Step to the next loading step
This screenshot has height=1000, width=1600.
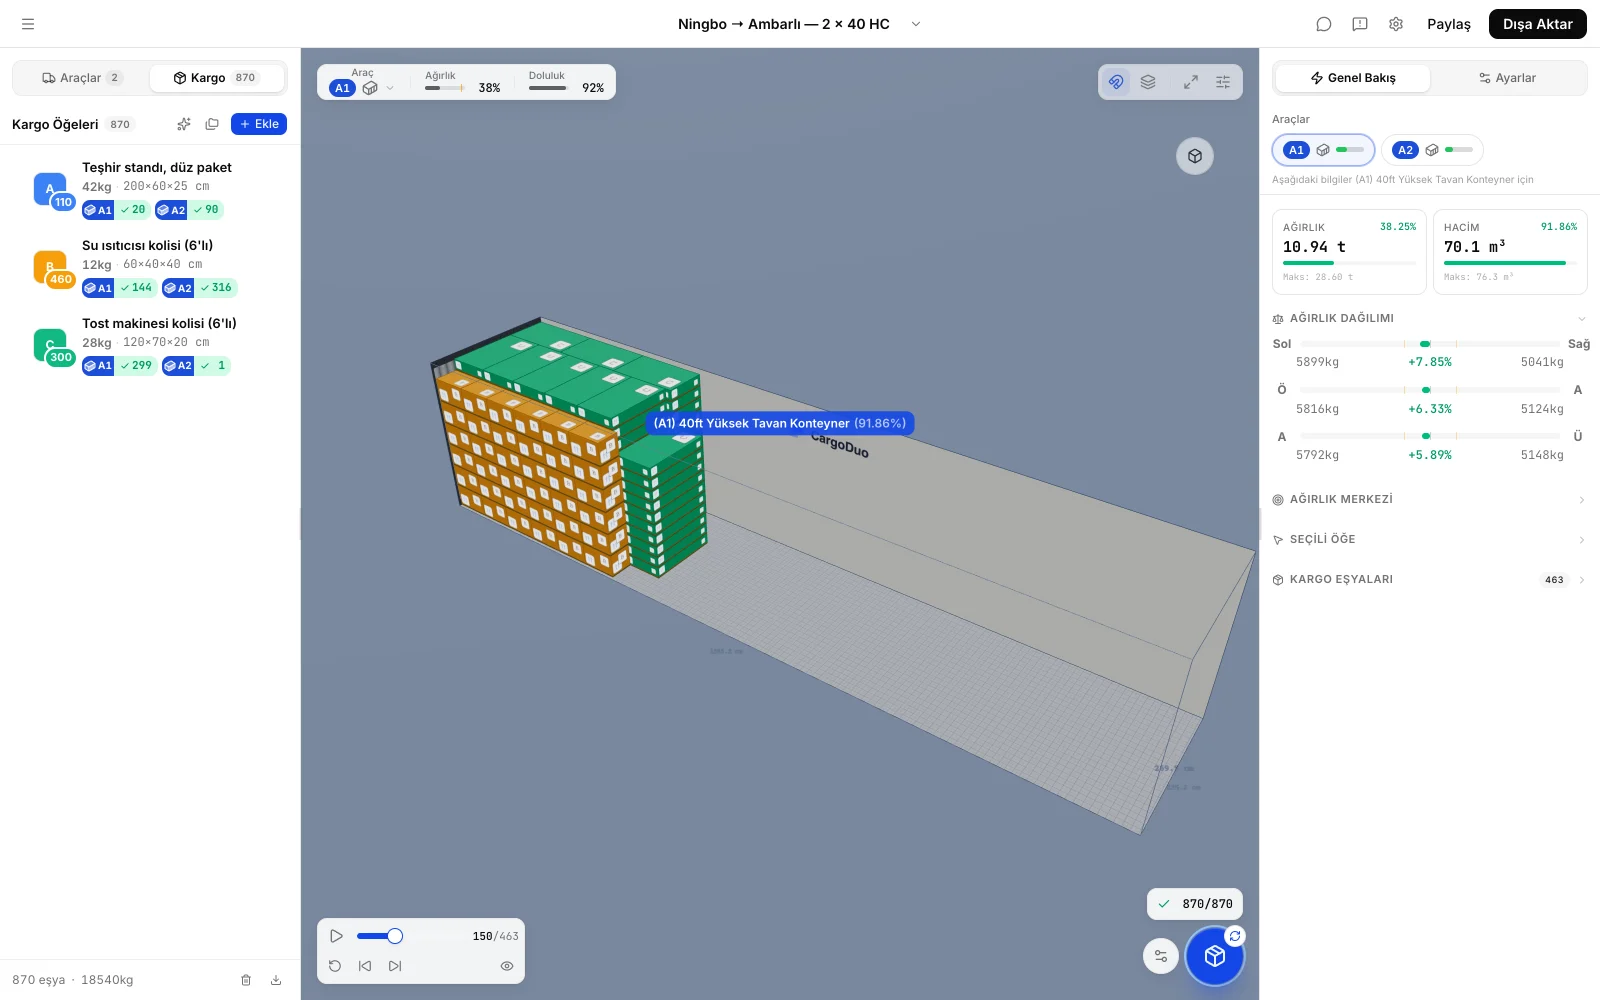pos(395,966)
